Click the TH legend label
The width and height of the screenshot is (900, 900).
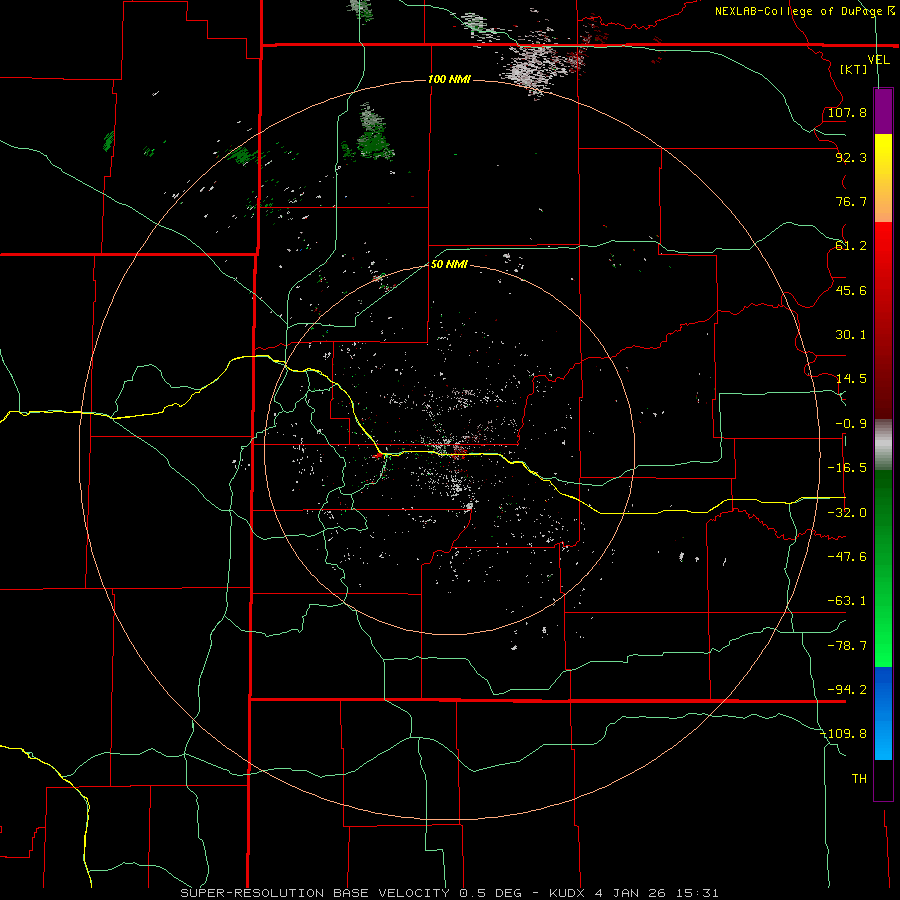coord(859,779)
